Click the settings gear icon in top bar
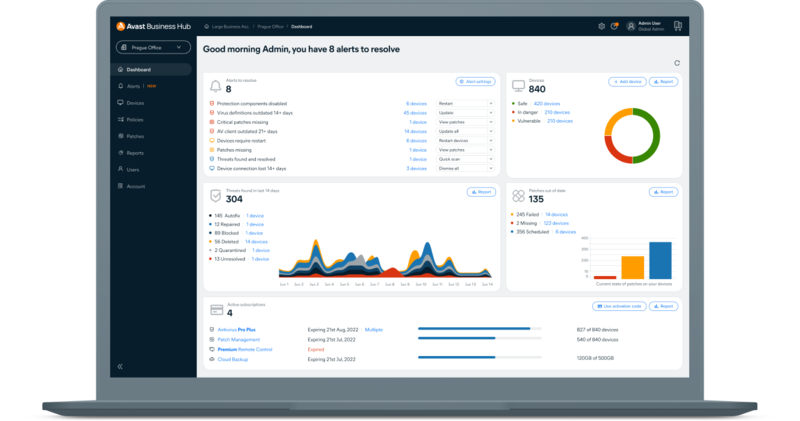 click(601, 26)
